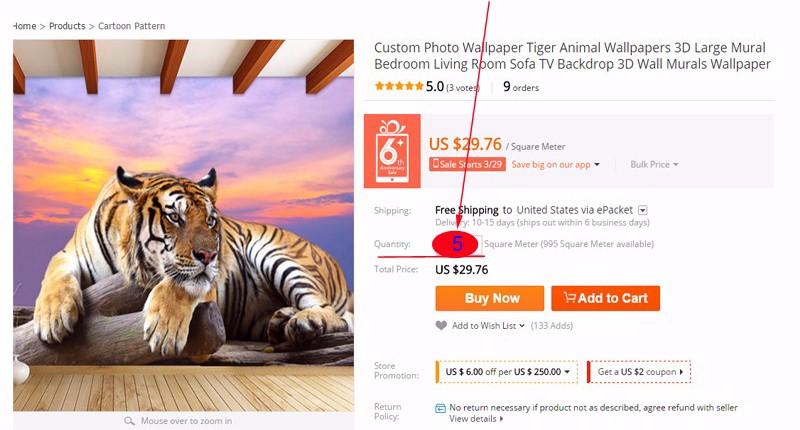Open View details for the return policy
This screenshot has width=800, height=430.
476,419
